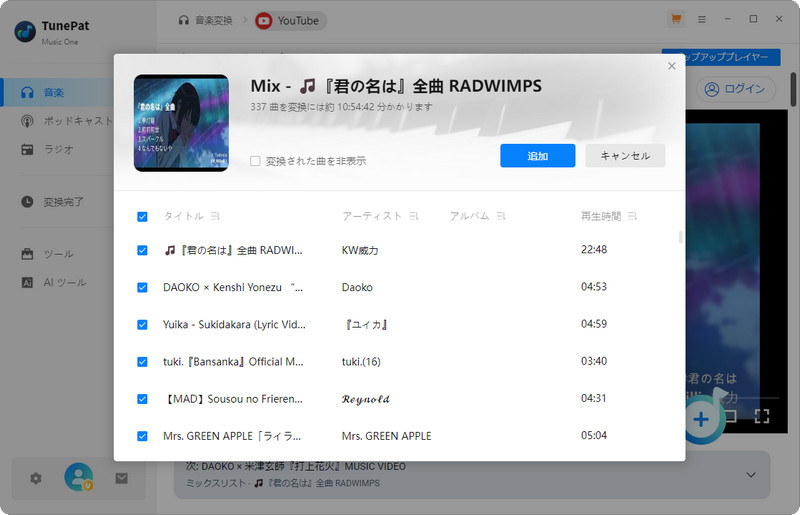Click the 次: DAOKO × 米津玄師 next-up text
Screen dimensions: 800x515
(x=296, y=467)
